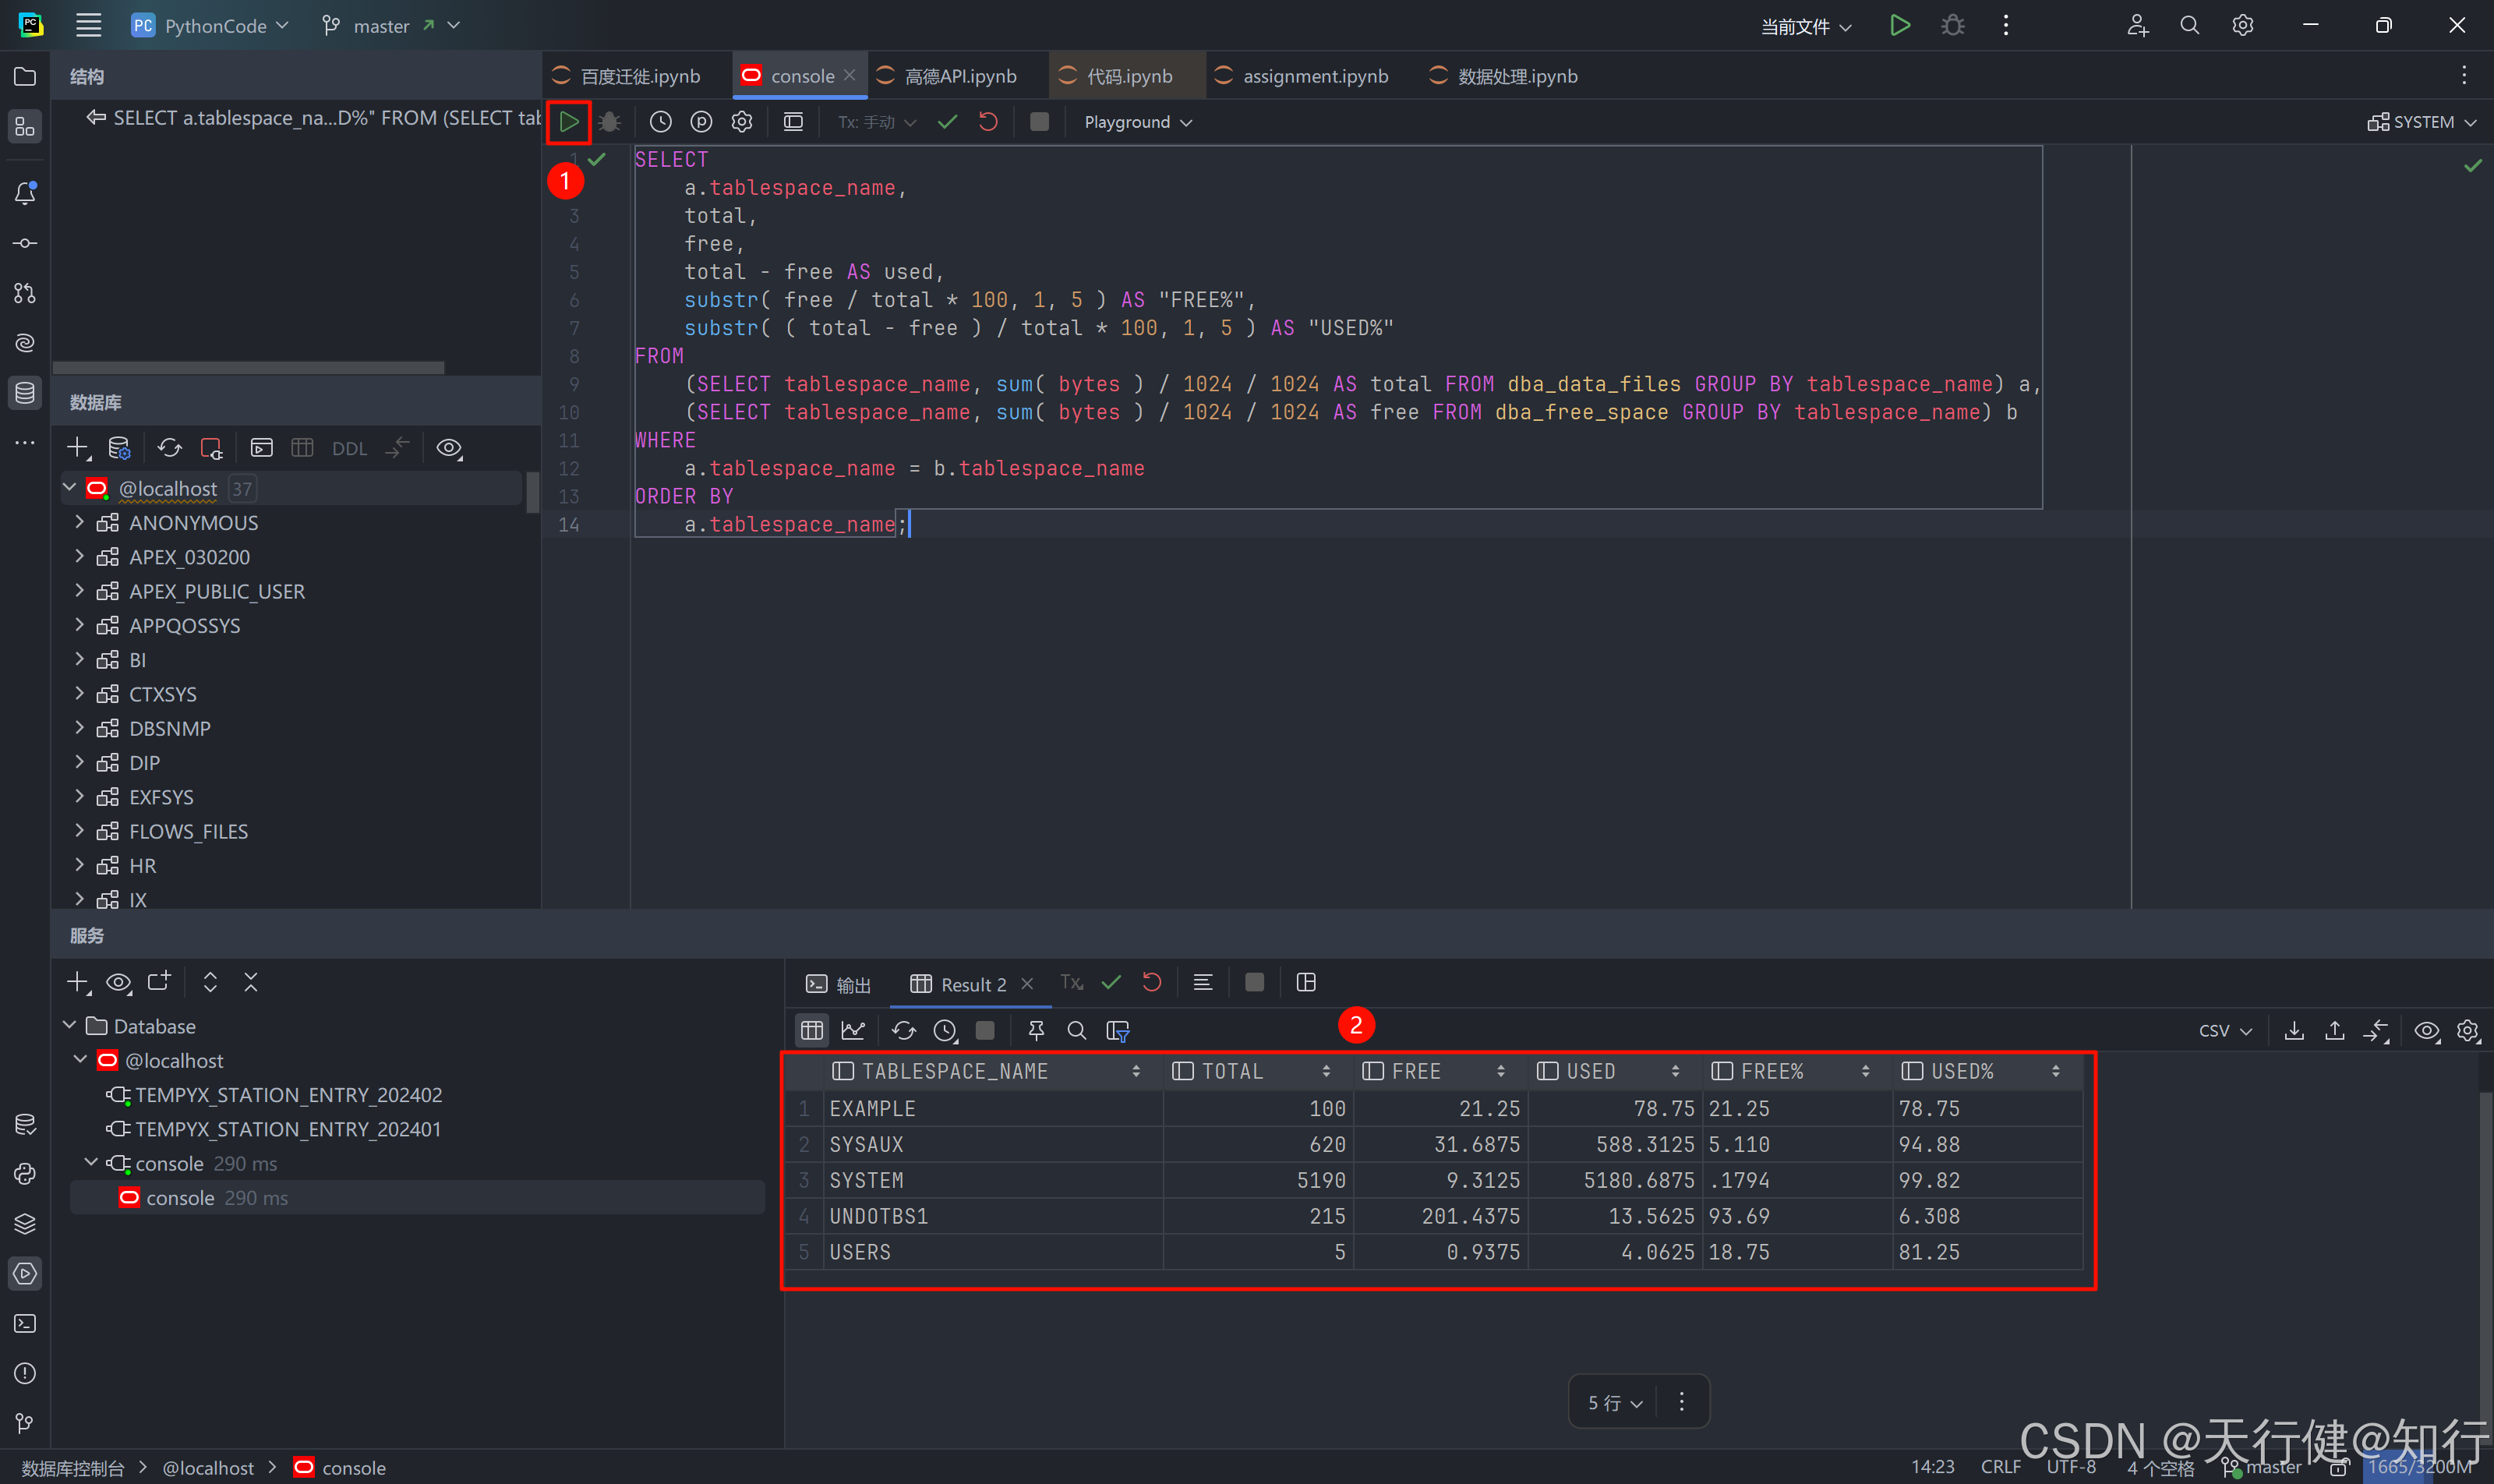Expand the ANONYMOUS schema node
The height and width of the screenshot is (1484, 2494).
click(80, 522)
